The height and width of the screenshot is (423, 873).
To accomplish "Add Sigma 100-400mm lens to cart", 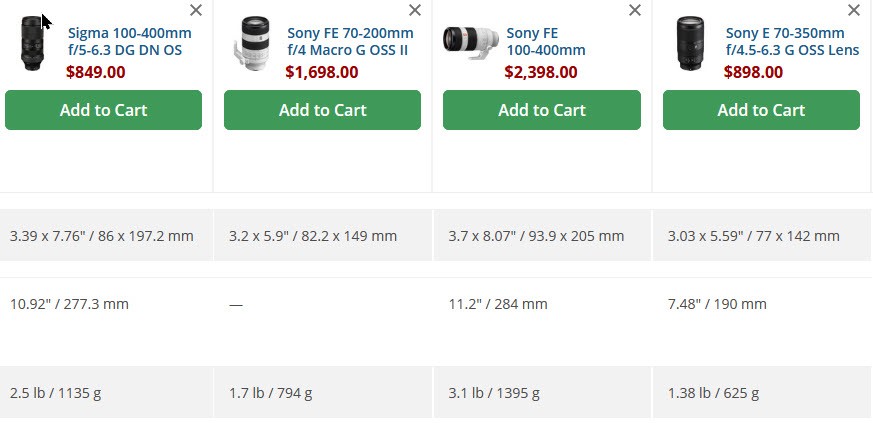I will [104, 110].
